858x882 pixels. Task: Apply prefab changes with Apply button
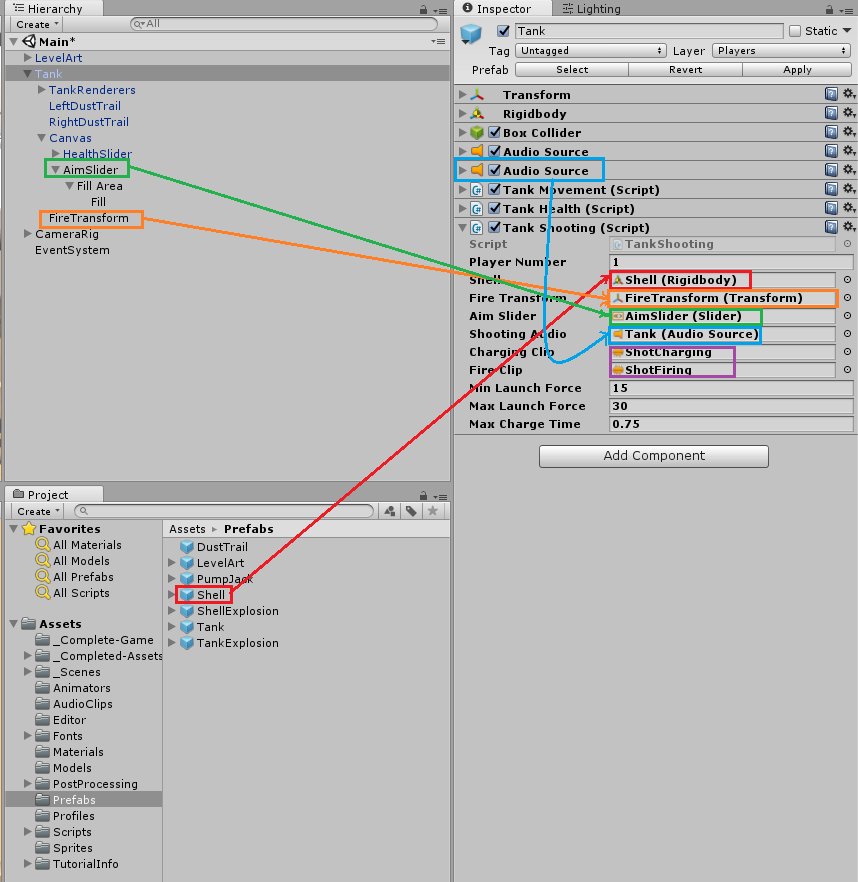[x=797, y=69]
